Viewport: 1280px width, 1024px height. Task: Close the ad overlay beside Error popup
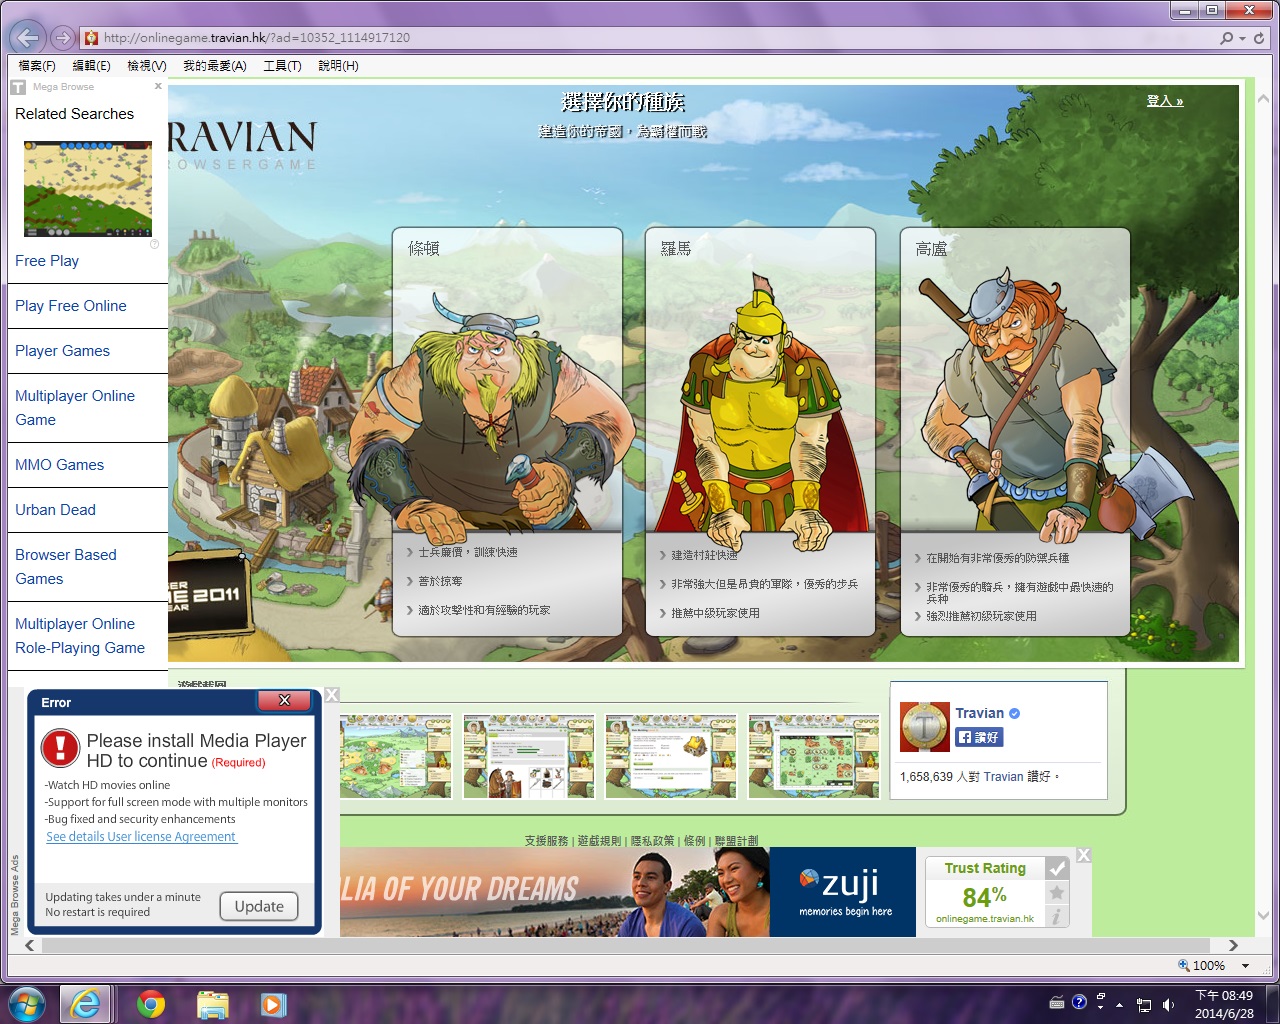coord(332,695)
